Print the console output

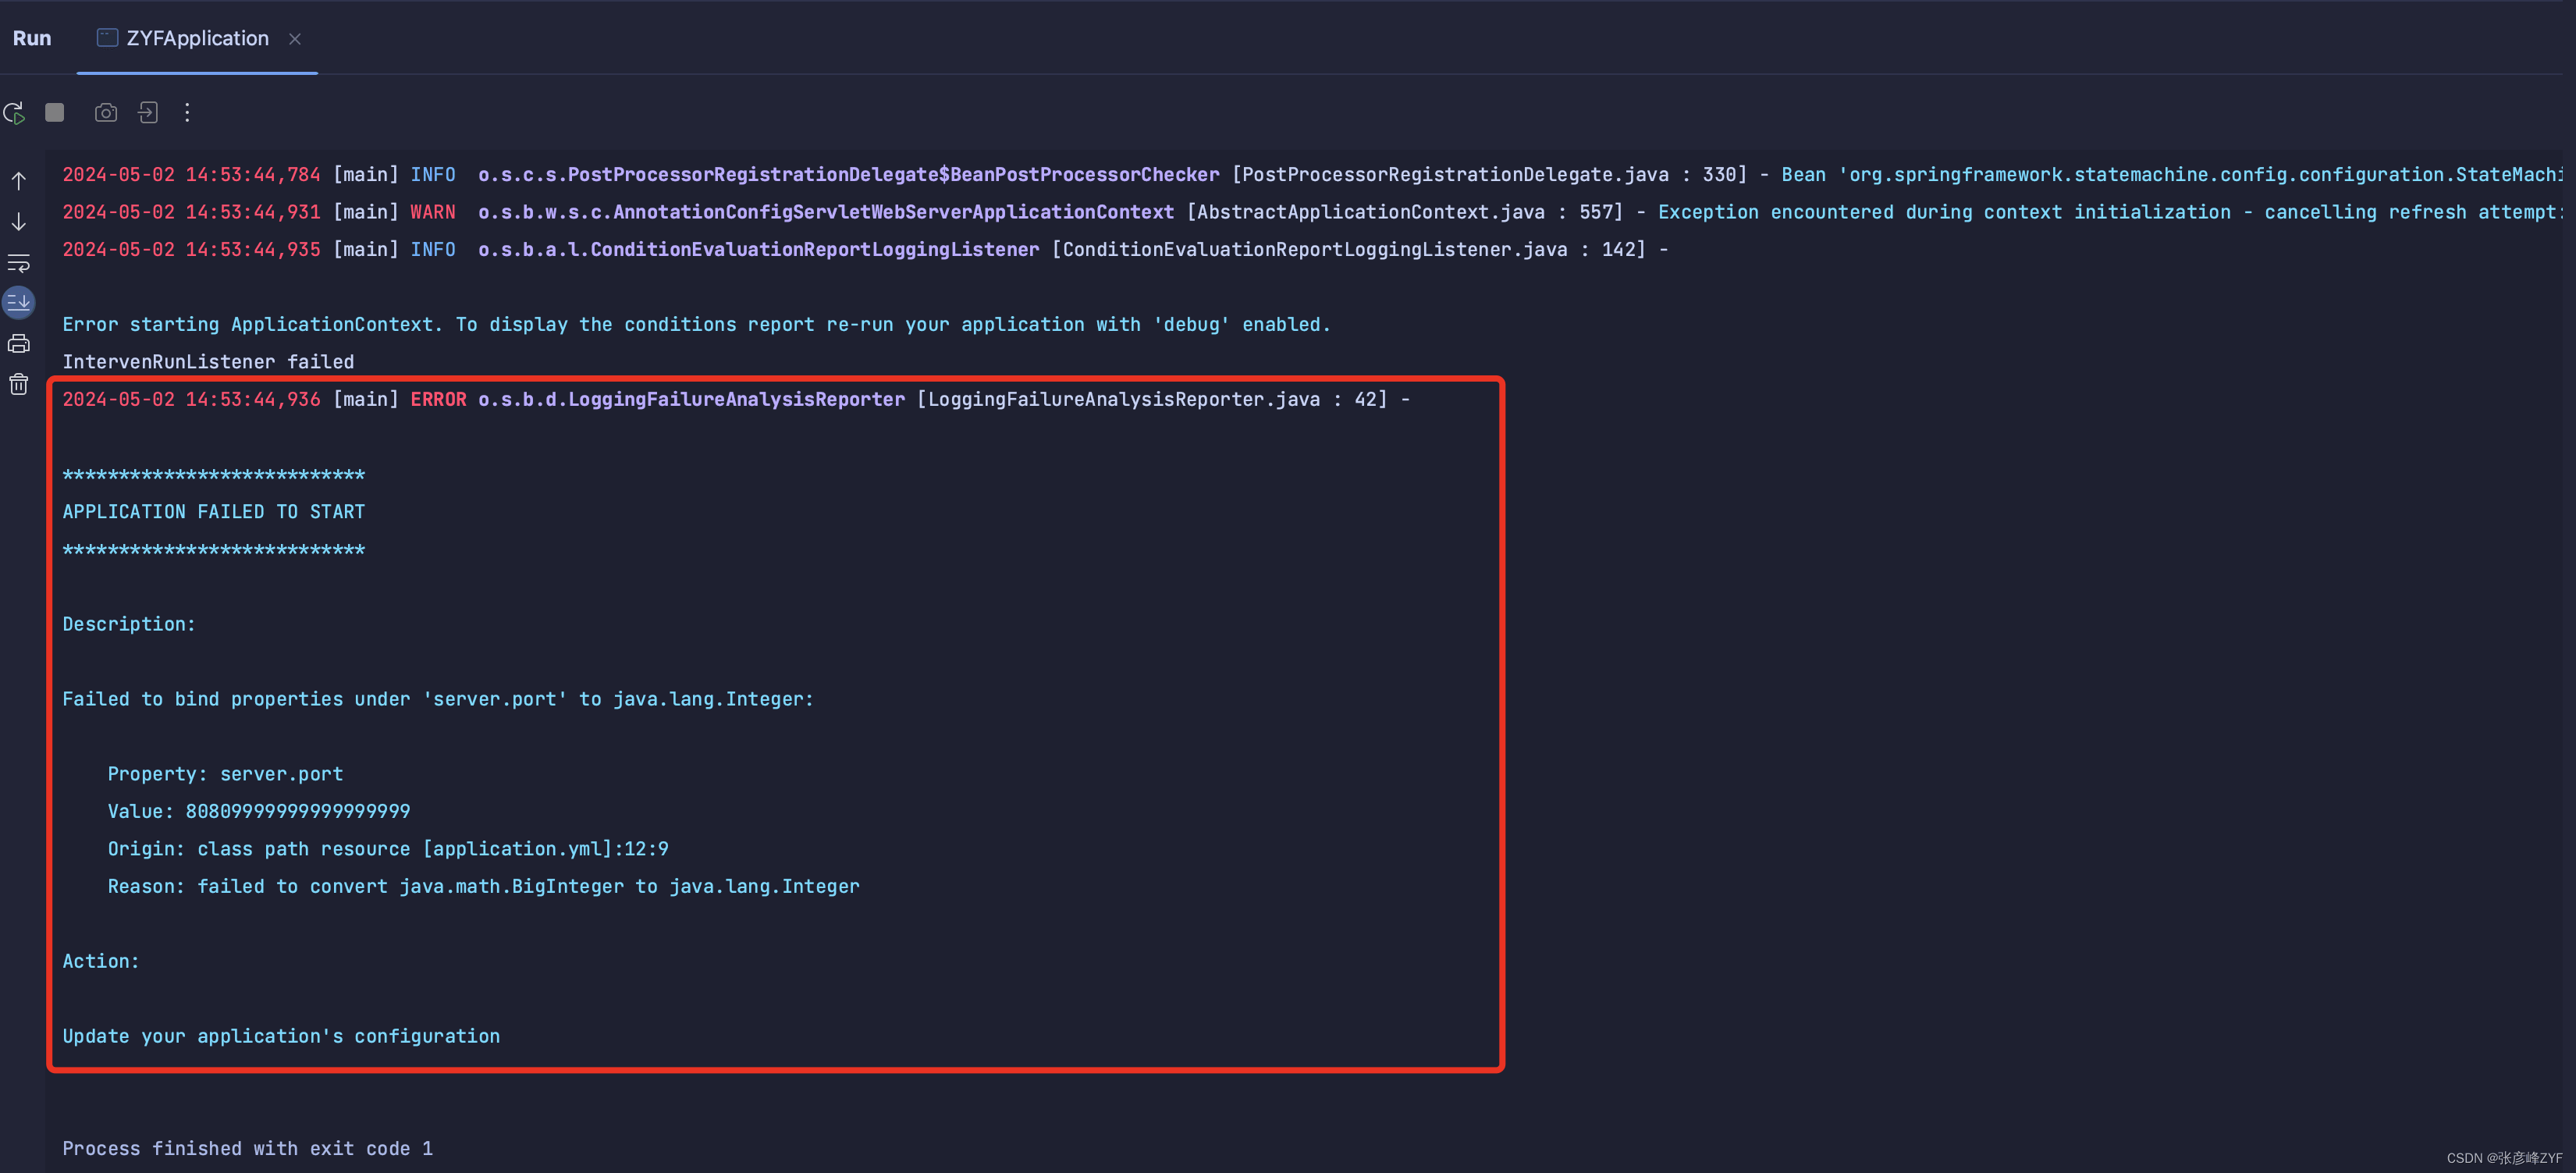(x=19, y=344)
